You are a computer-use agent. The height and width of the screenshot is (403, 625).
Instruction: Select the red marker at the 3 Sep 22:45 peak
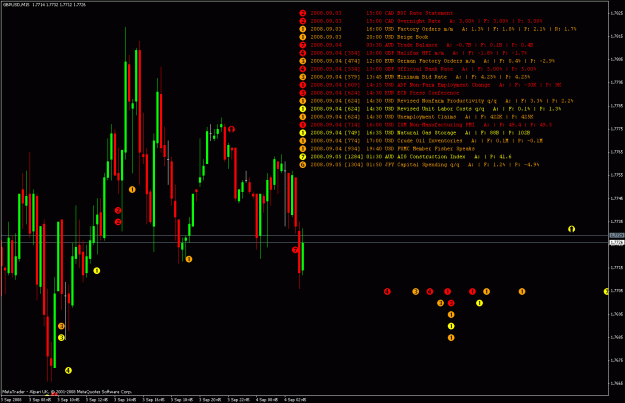pyautogui.click(x=232, y=129)
